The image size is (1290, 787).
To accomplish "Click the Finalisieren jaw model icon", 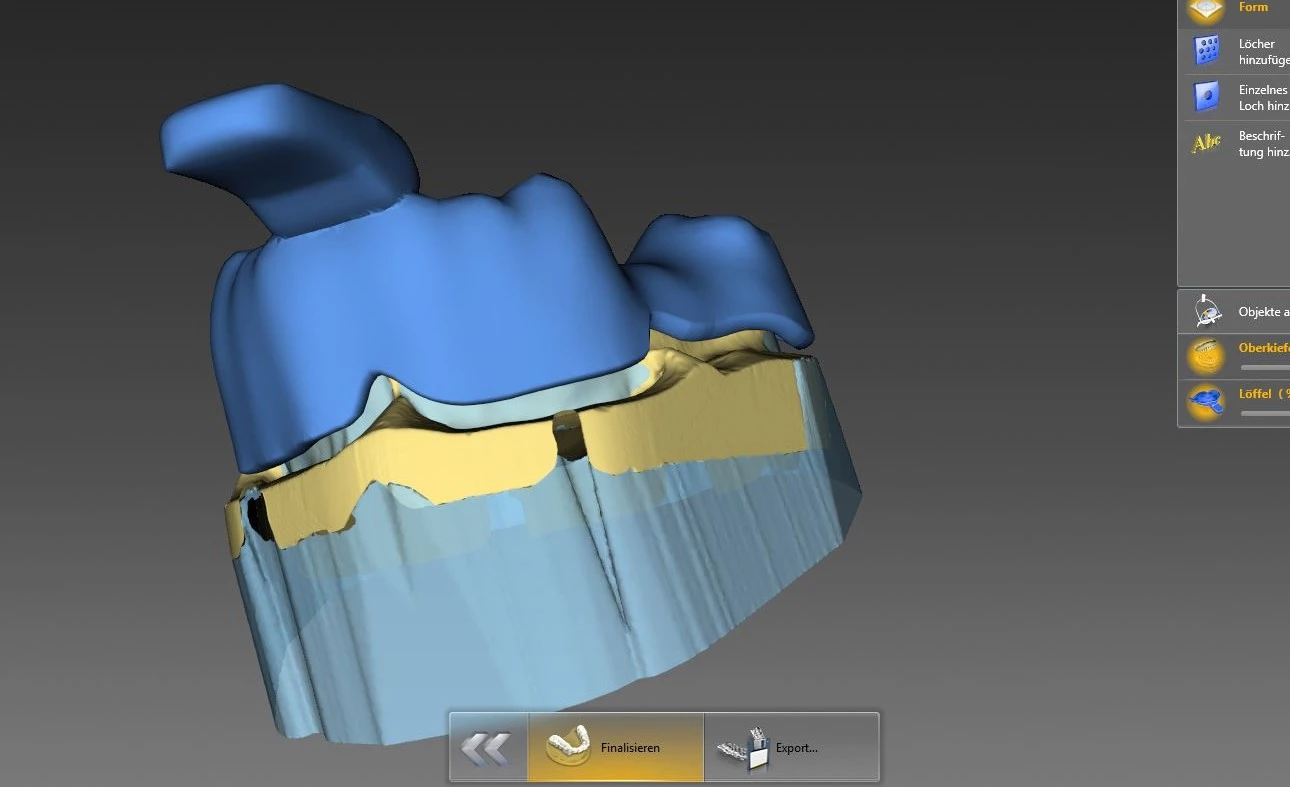I will pyautogui.click(x=568, y=746).
